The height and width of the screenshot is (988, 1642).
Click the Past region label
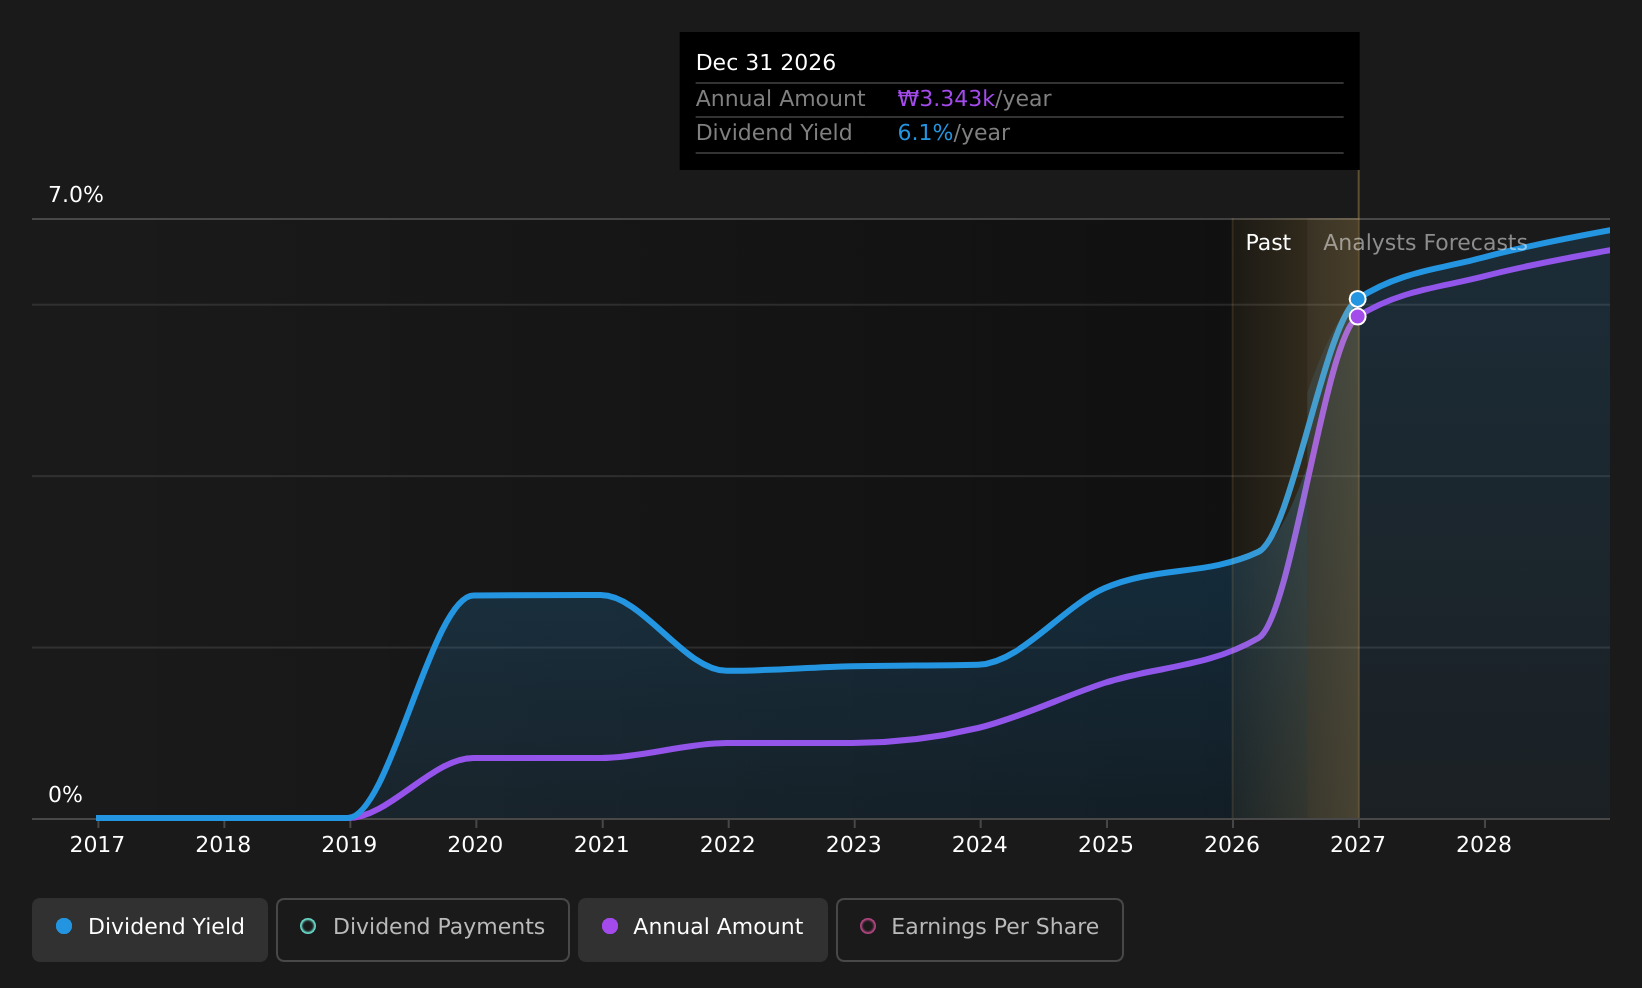(x=1268, y=243)
